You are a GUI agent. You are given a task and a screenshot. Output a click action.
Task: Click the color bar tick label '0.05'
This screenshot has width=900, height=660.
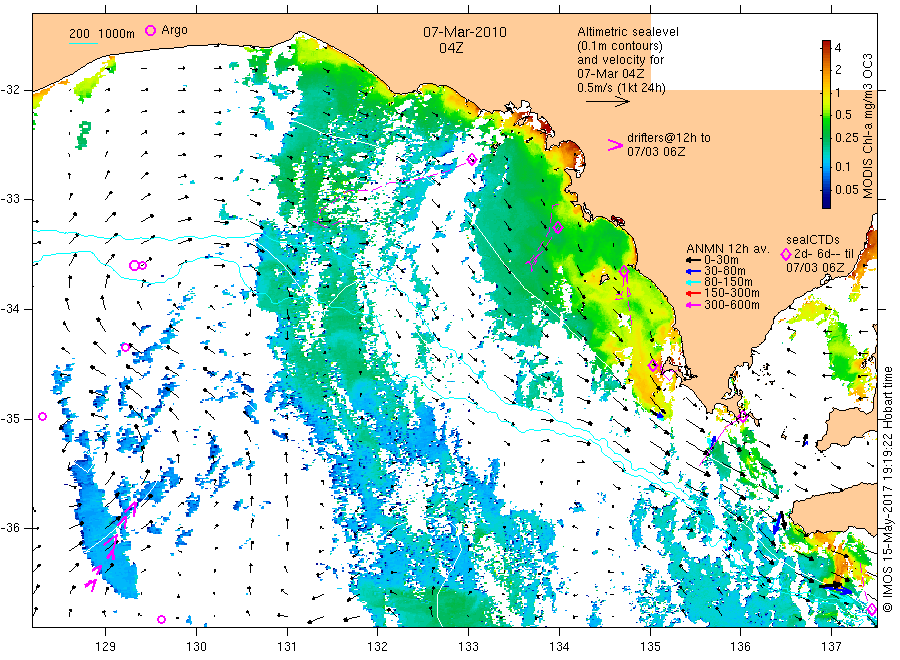point(847,190)
